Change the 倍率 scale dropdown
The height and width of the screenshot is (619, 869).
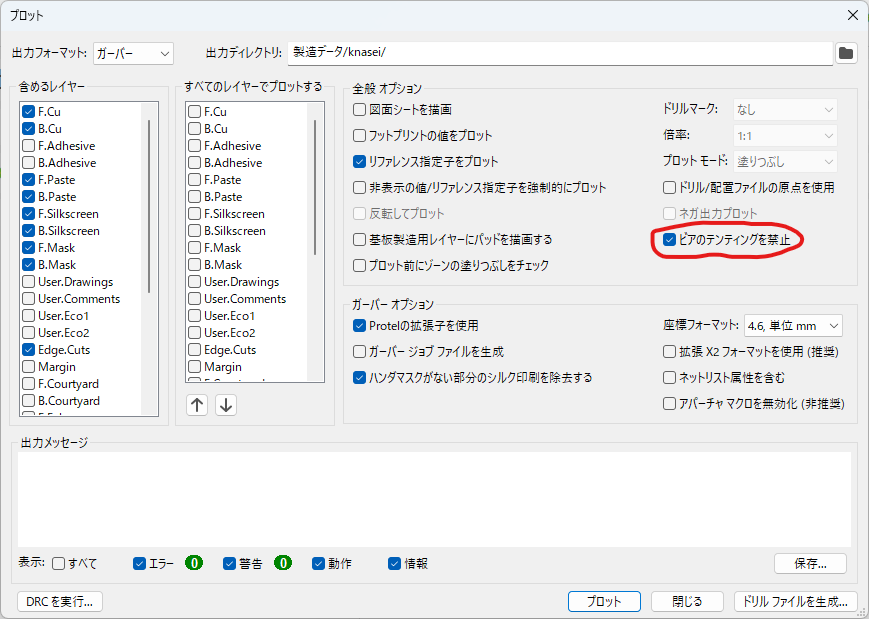[786, 135]
